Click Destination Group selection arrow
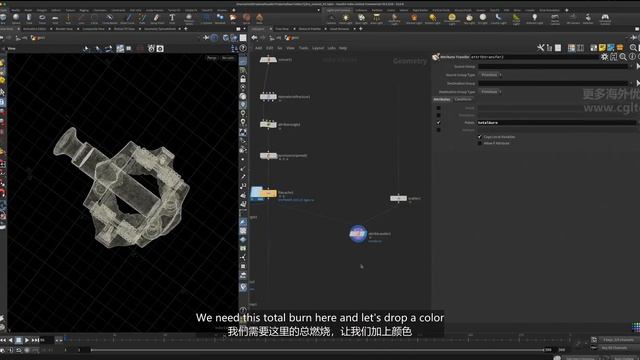Screen dimensions: 640x360 coord(638,83)
